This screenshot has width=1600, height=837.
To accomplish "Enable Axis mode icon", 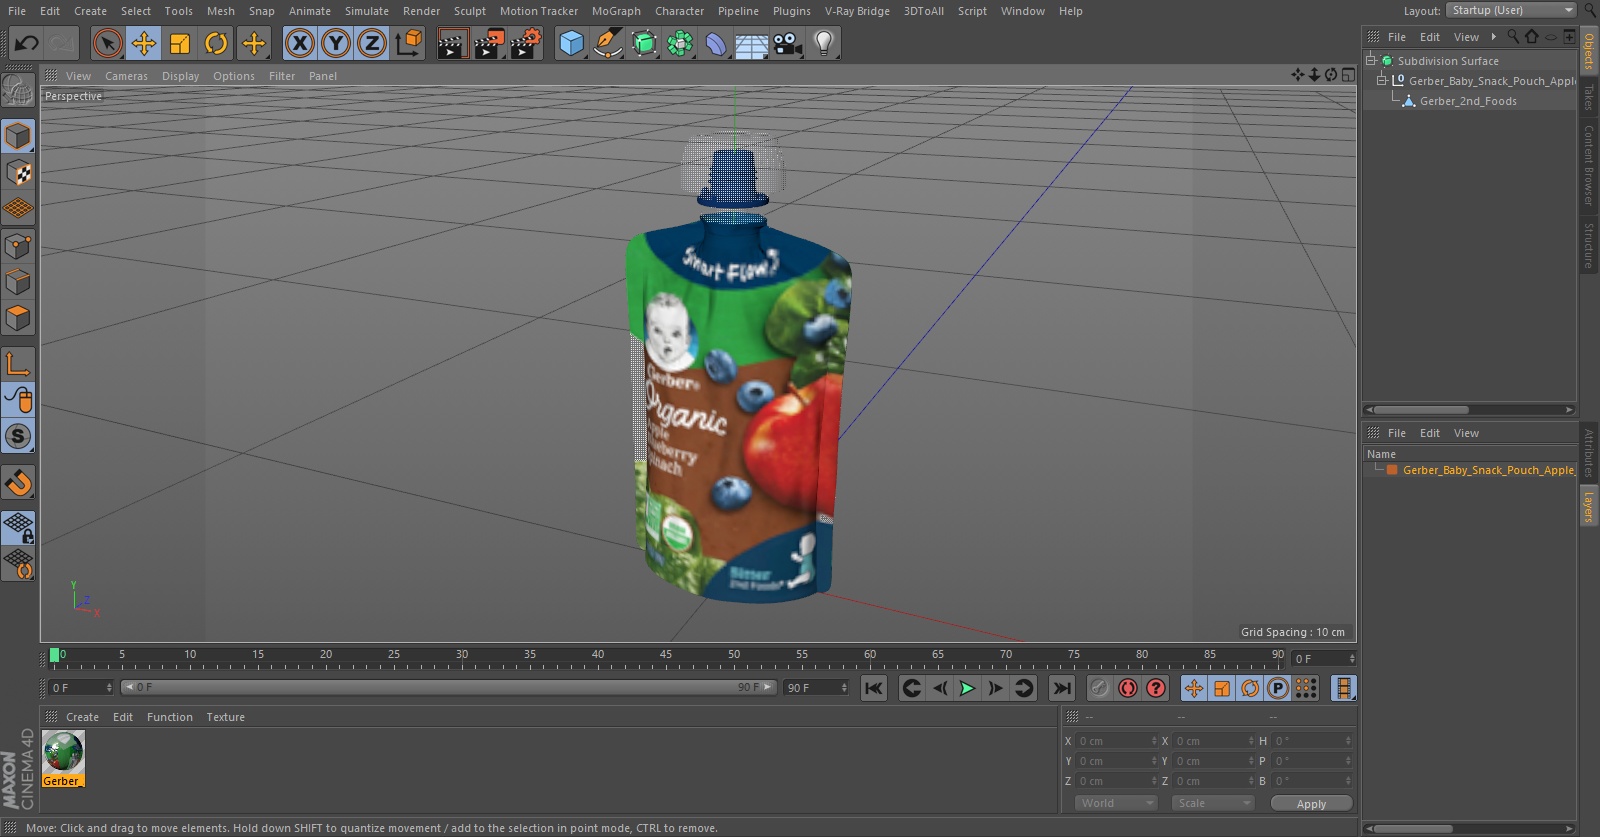I will point(18,364).
